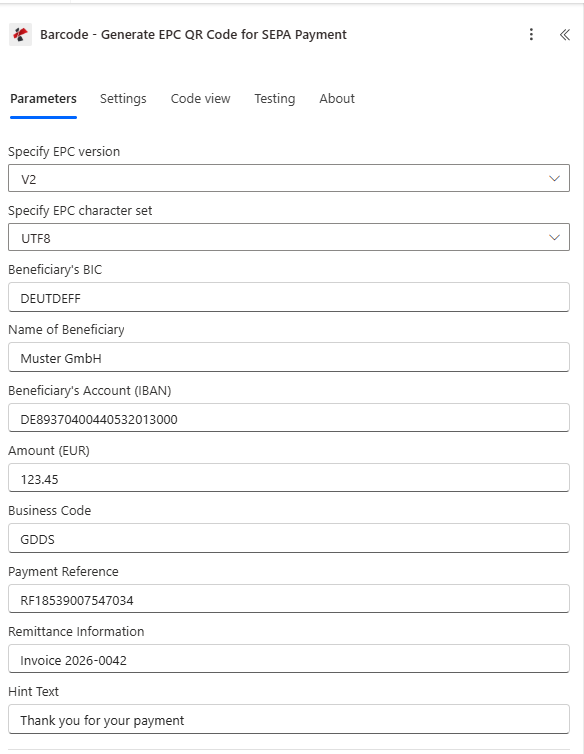Image resolution: width=584 pixels, height=754 pixels.
Task: Switch to the Parameters tab
Action: [43, 99]
